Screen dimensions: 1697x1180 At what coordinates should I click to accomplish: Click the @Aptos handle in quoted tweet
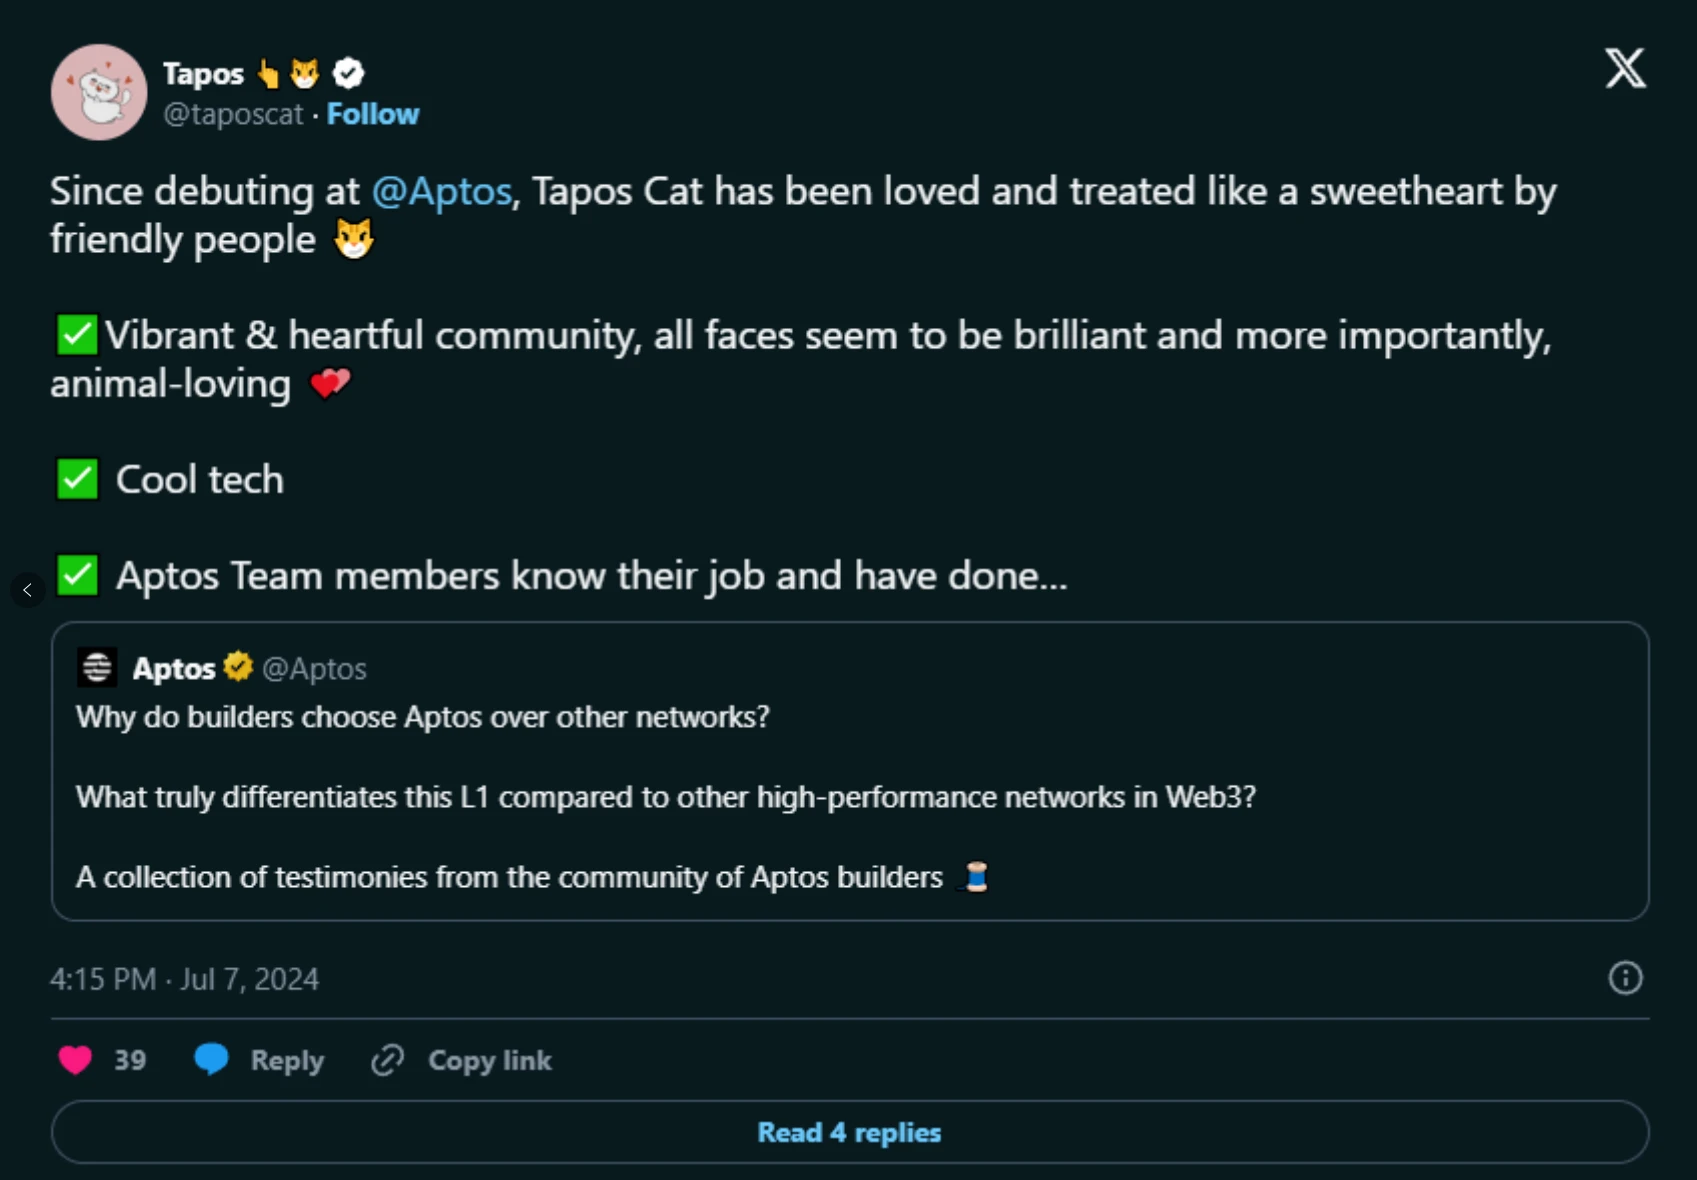(x=314, y=668)
